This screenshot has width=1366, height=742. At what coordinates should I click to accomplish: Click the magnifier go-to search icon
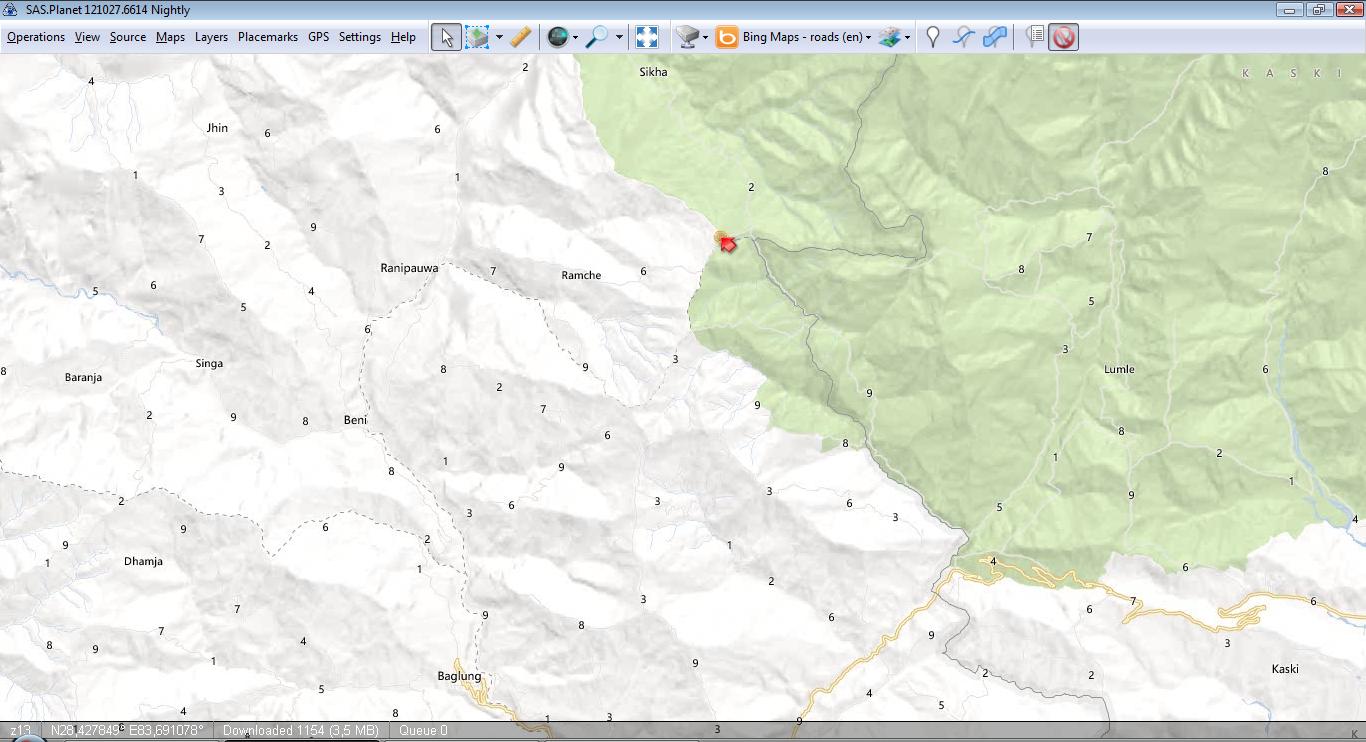(x=597, y=37)
